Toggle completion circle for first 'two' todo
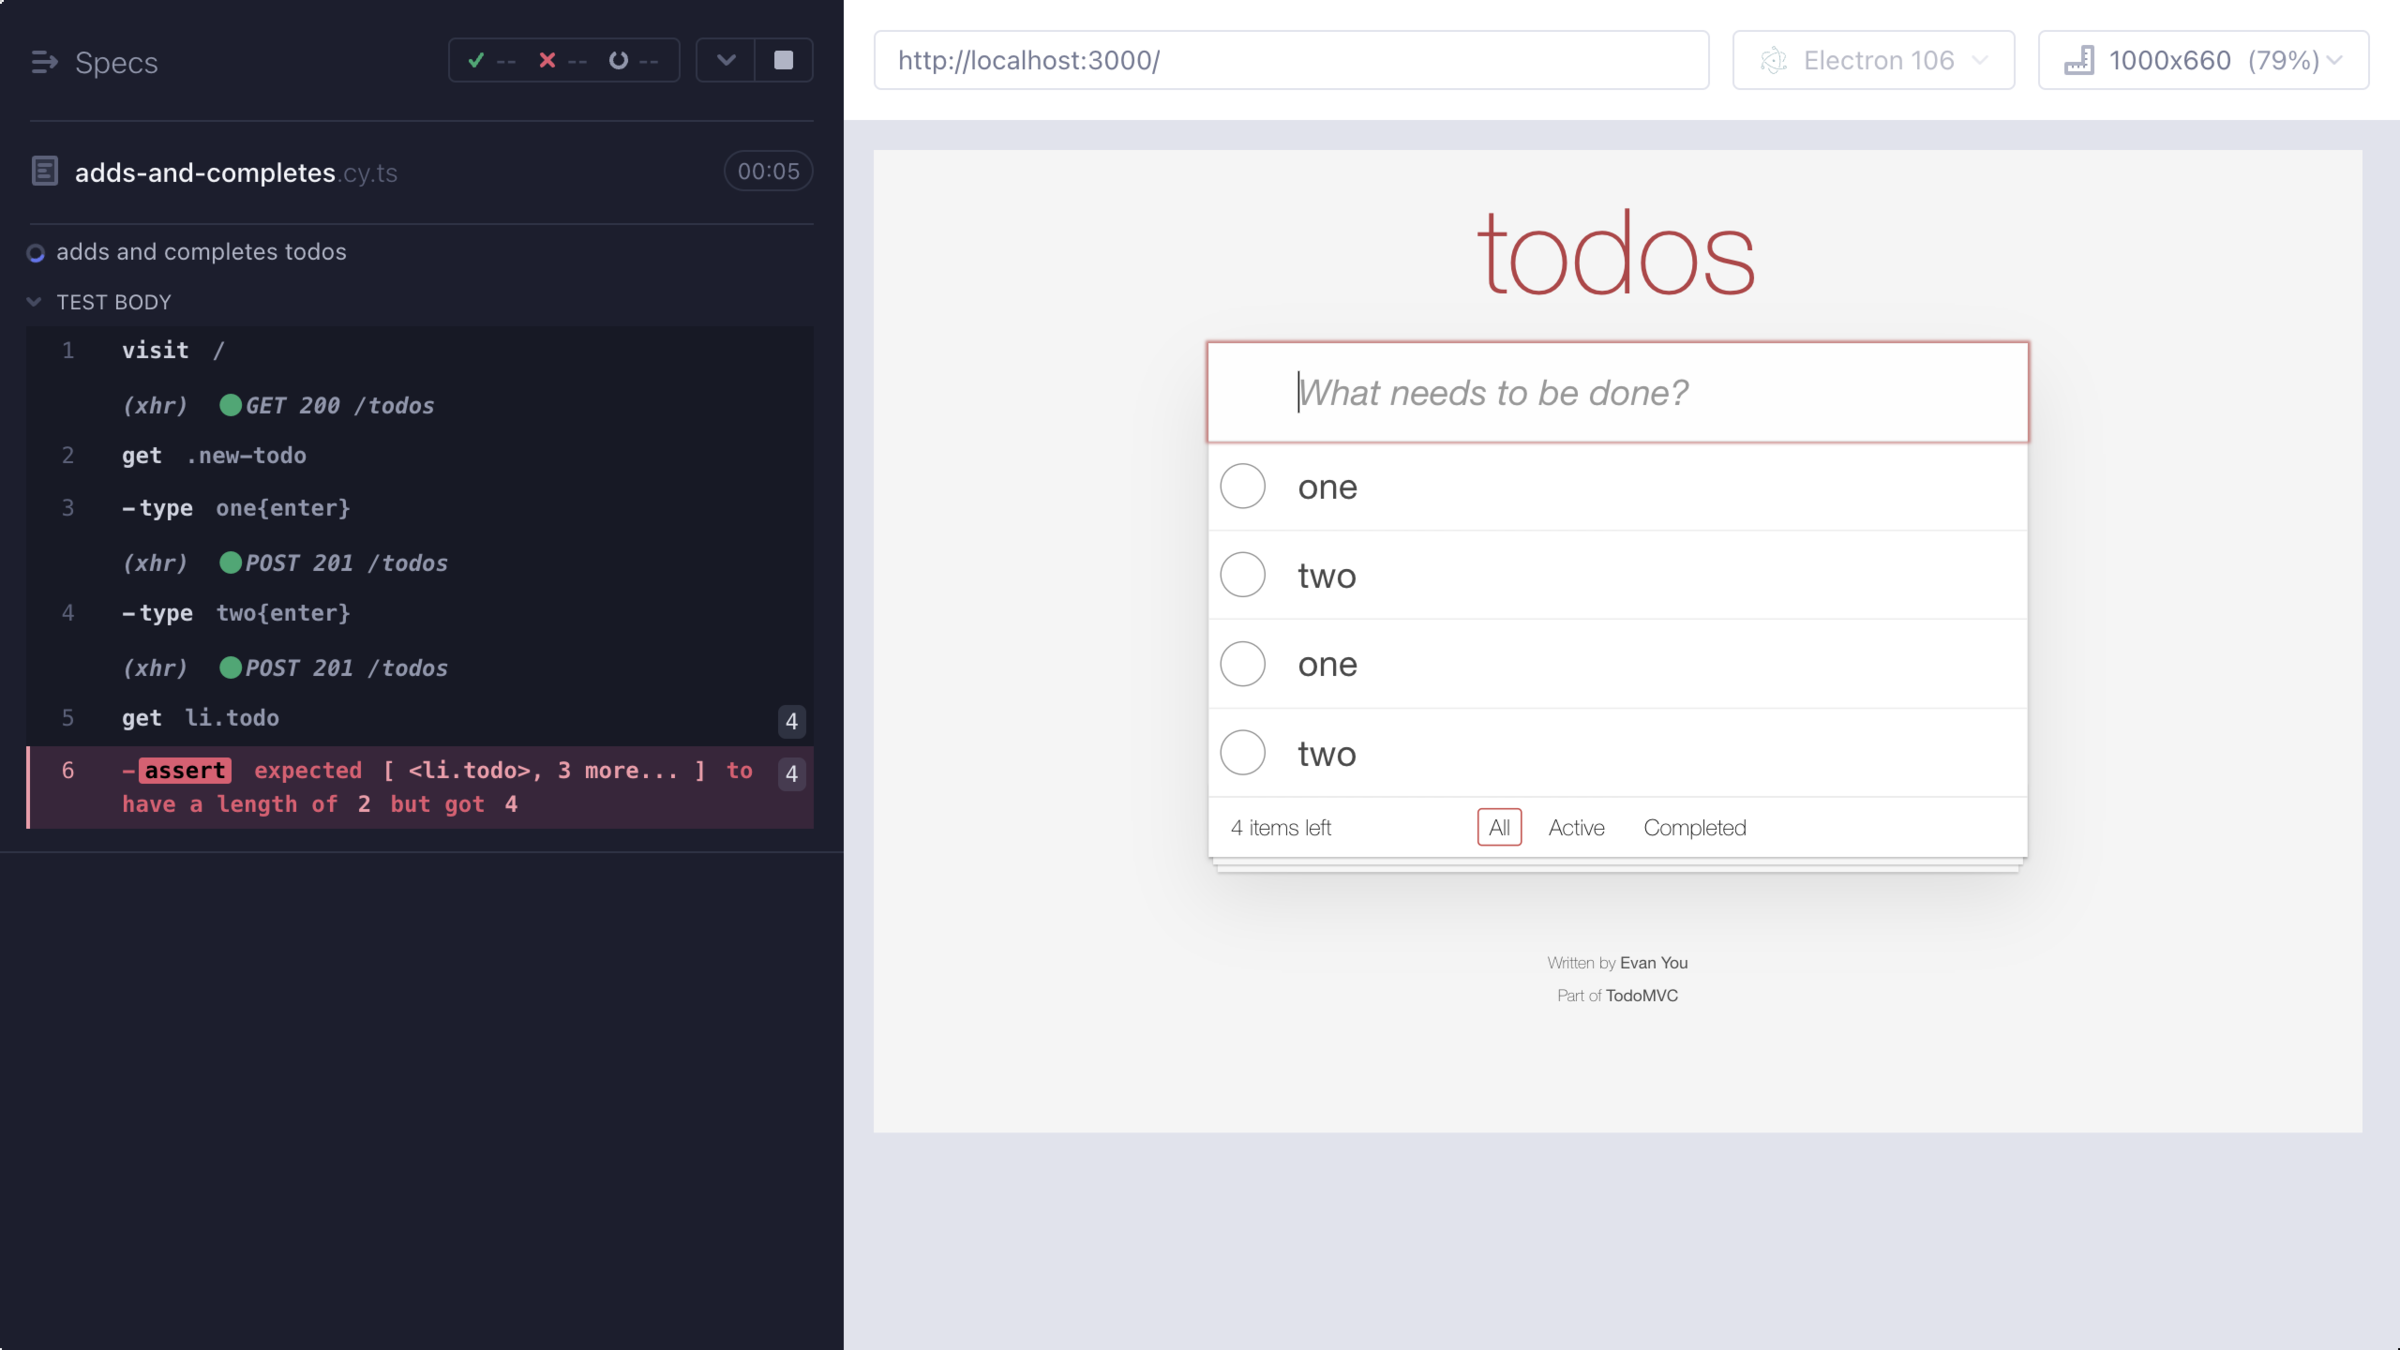Image resolution: width=2400 pixels, height=1350 pixels. coord(1243,575)
